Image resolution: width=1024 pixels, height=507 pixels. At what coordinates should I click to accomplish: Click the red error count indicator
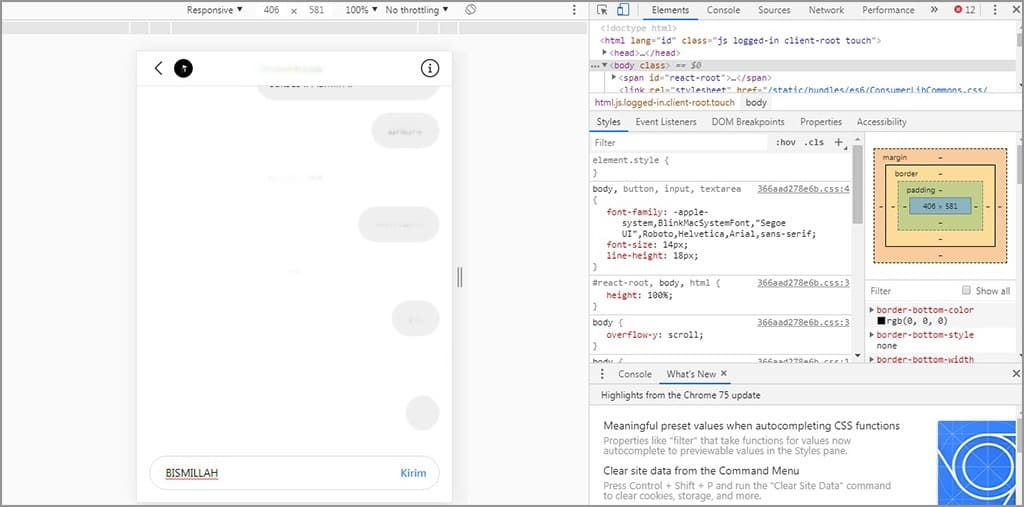pyautogui.click(x=964, y=10)
